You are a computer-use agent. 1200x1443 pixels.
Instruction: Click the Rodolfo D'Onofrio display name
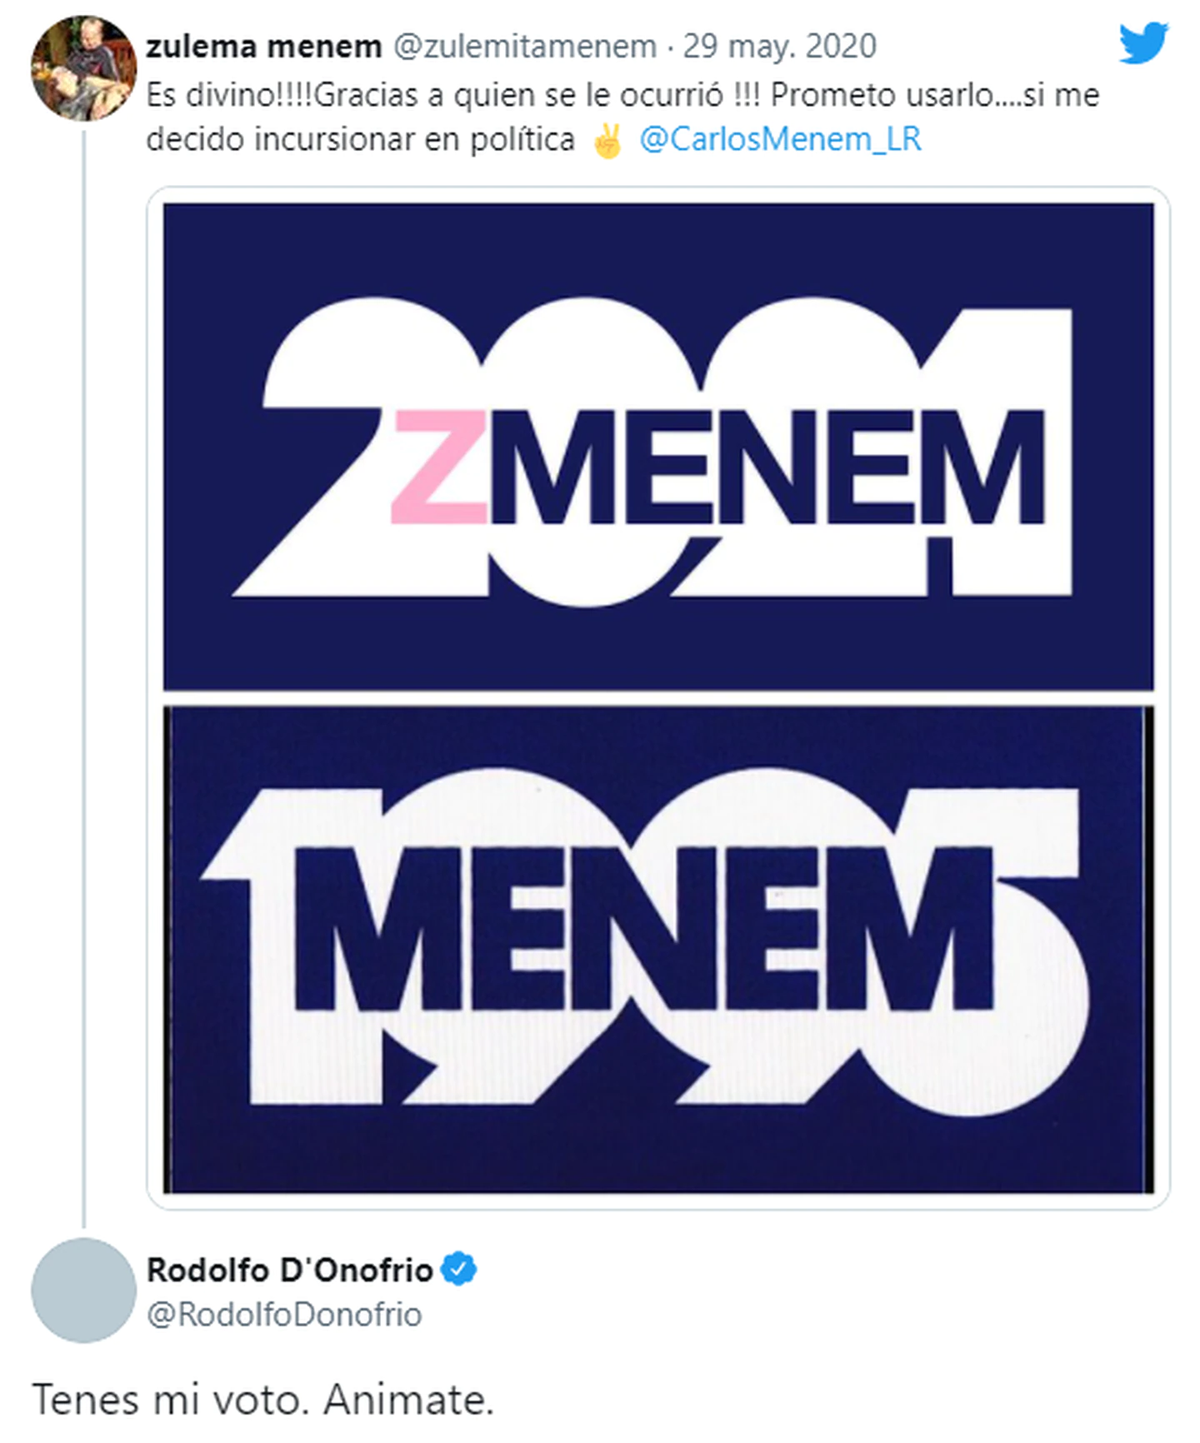click(x=290, y=1267)
